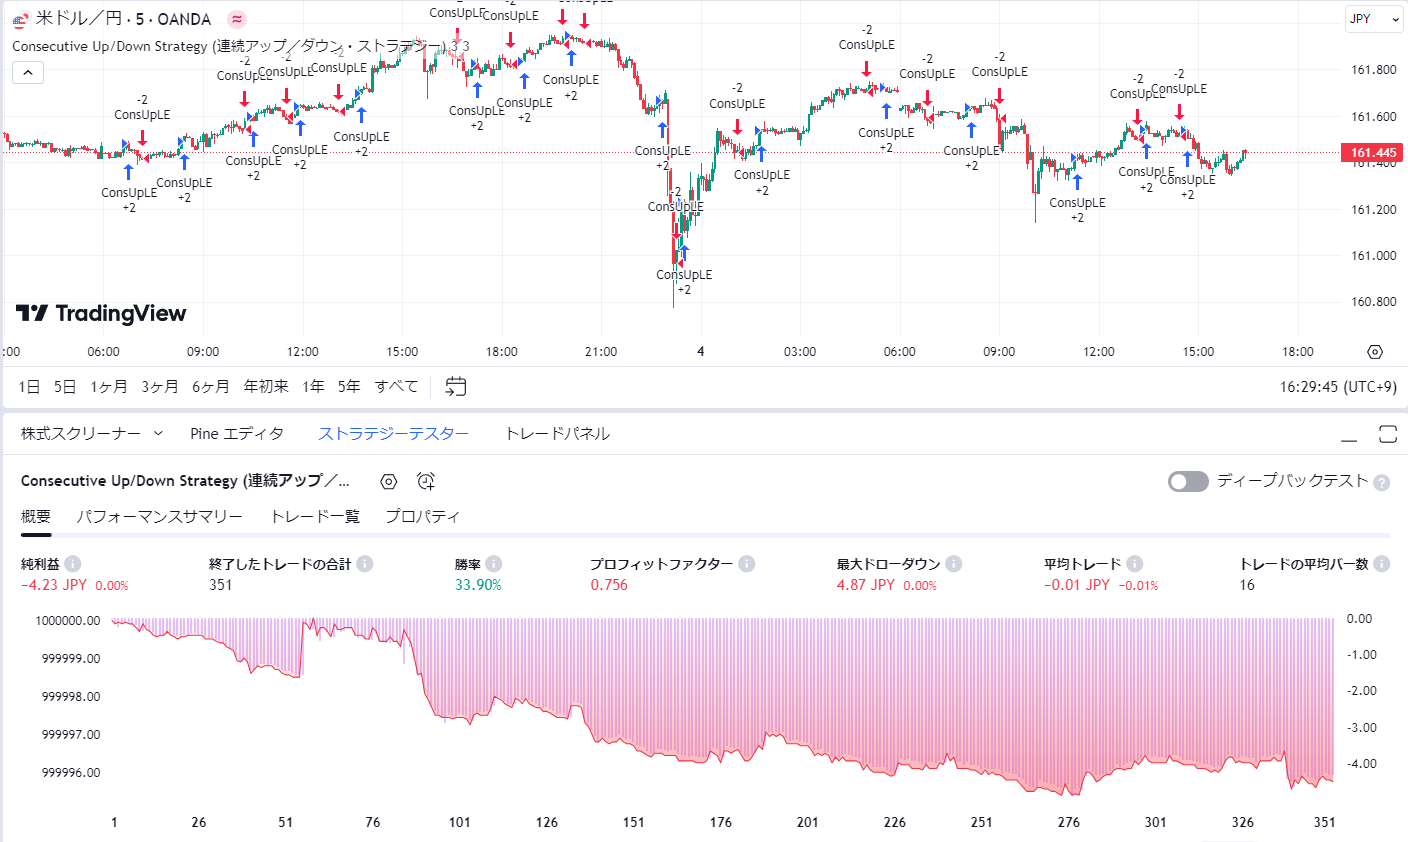Click the Consecutive Up/Down Strategy chart legend

[x=240, y=46]
